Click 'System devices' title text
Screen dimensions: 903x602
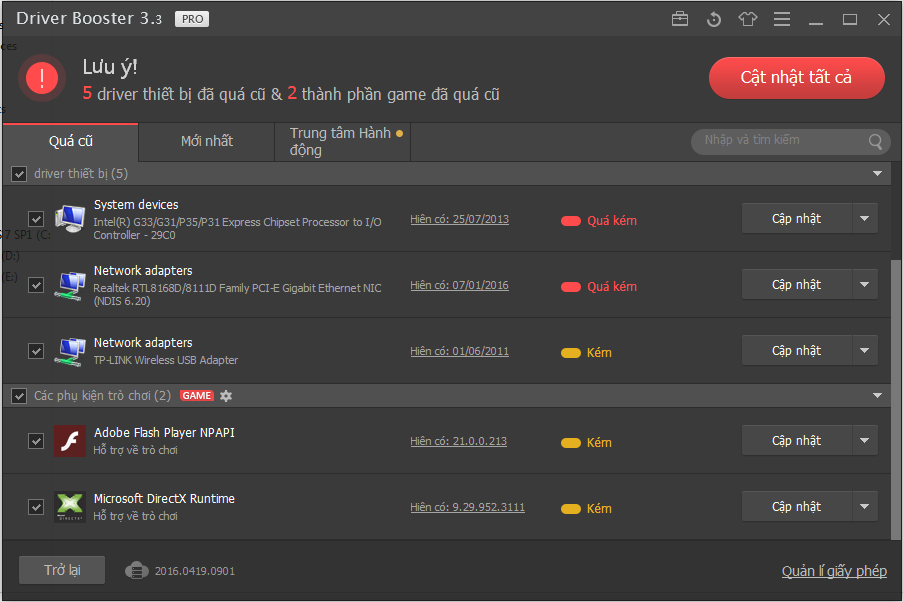136,205
